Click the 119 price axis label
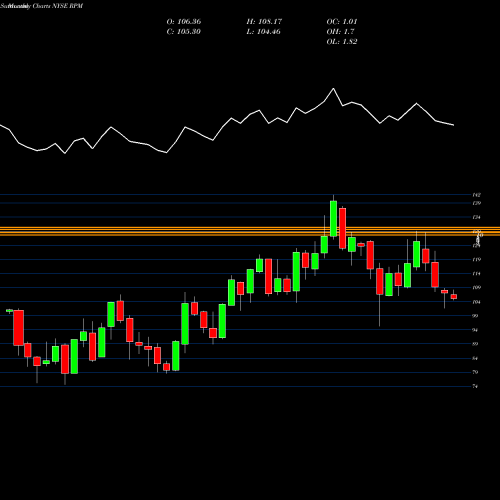Screen dimensions: 500x500 pyautogui.click(x=477, y=260)
